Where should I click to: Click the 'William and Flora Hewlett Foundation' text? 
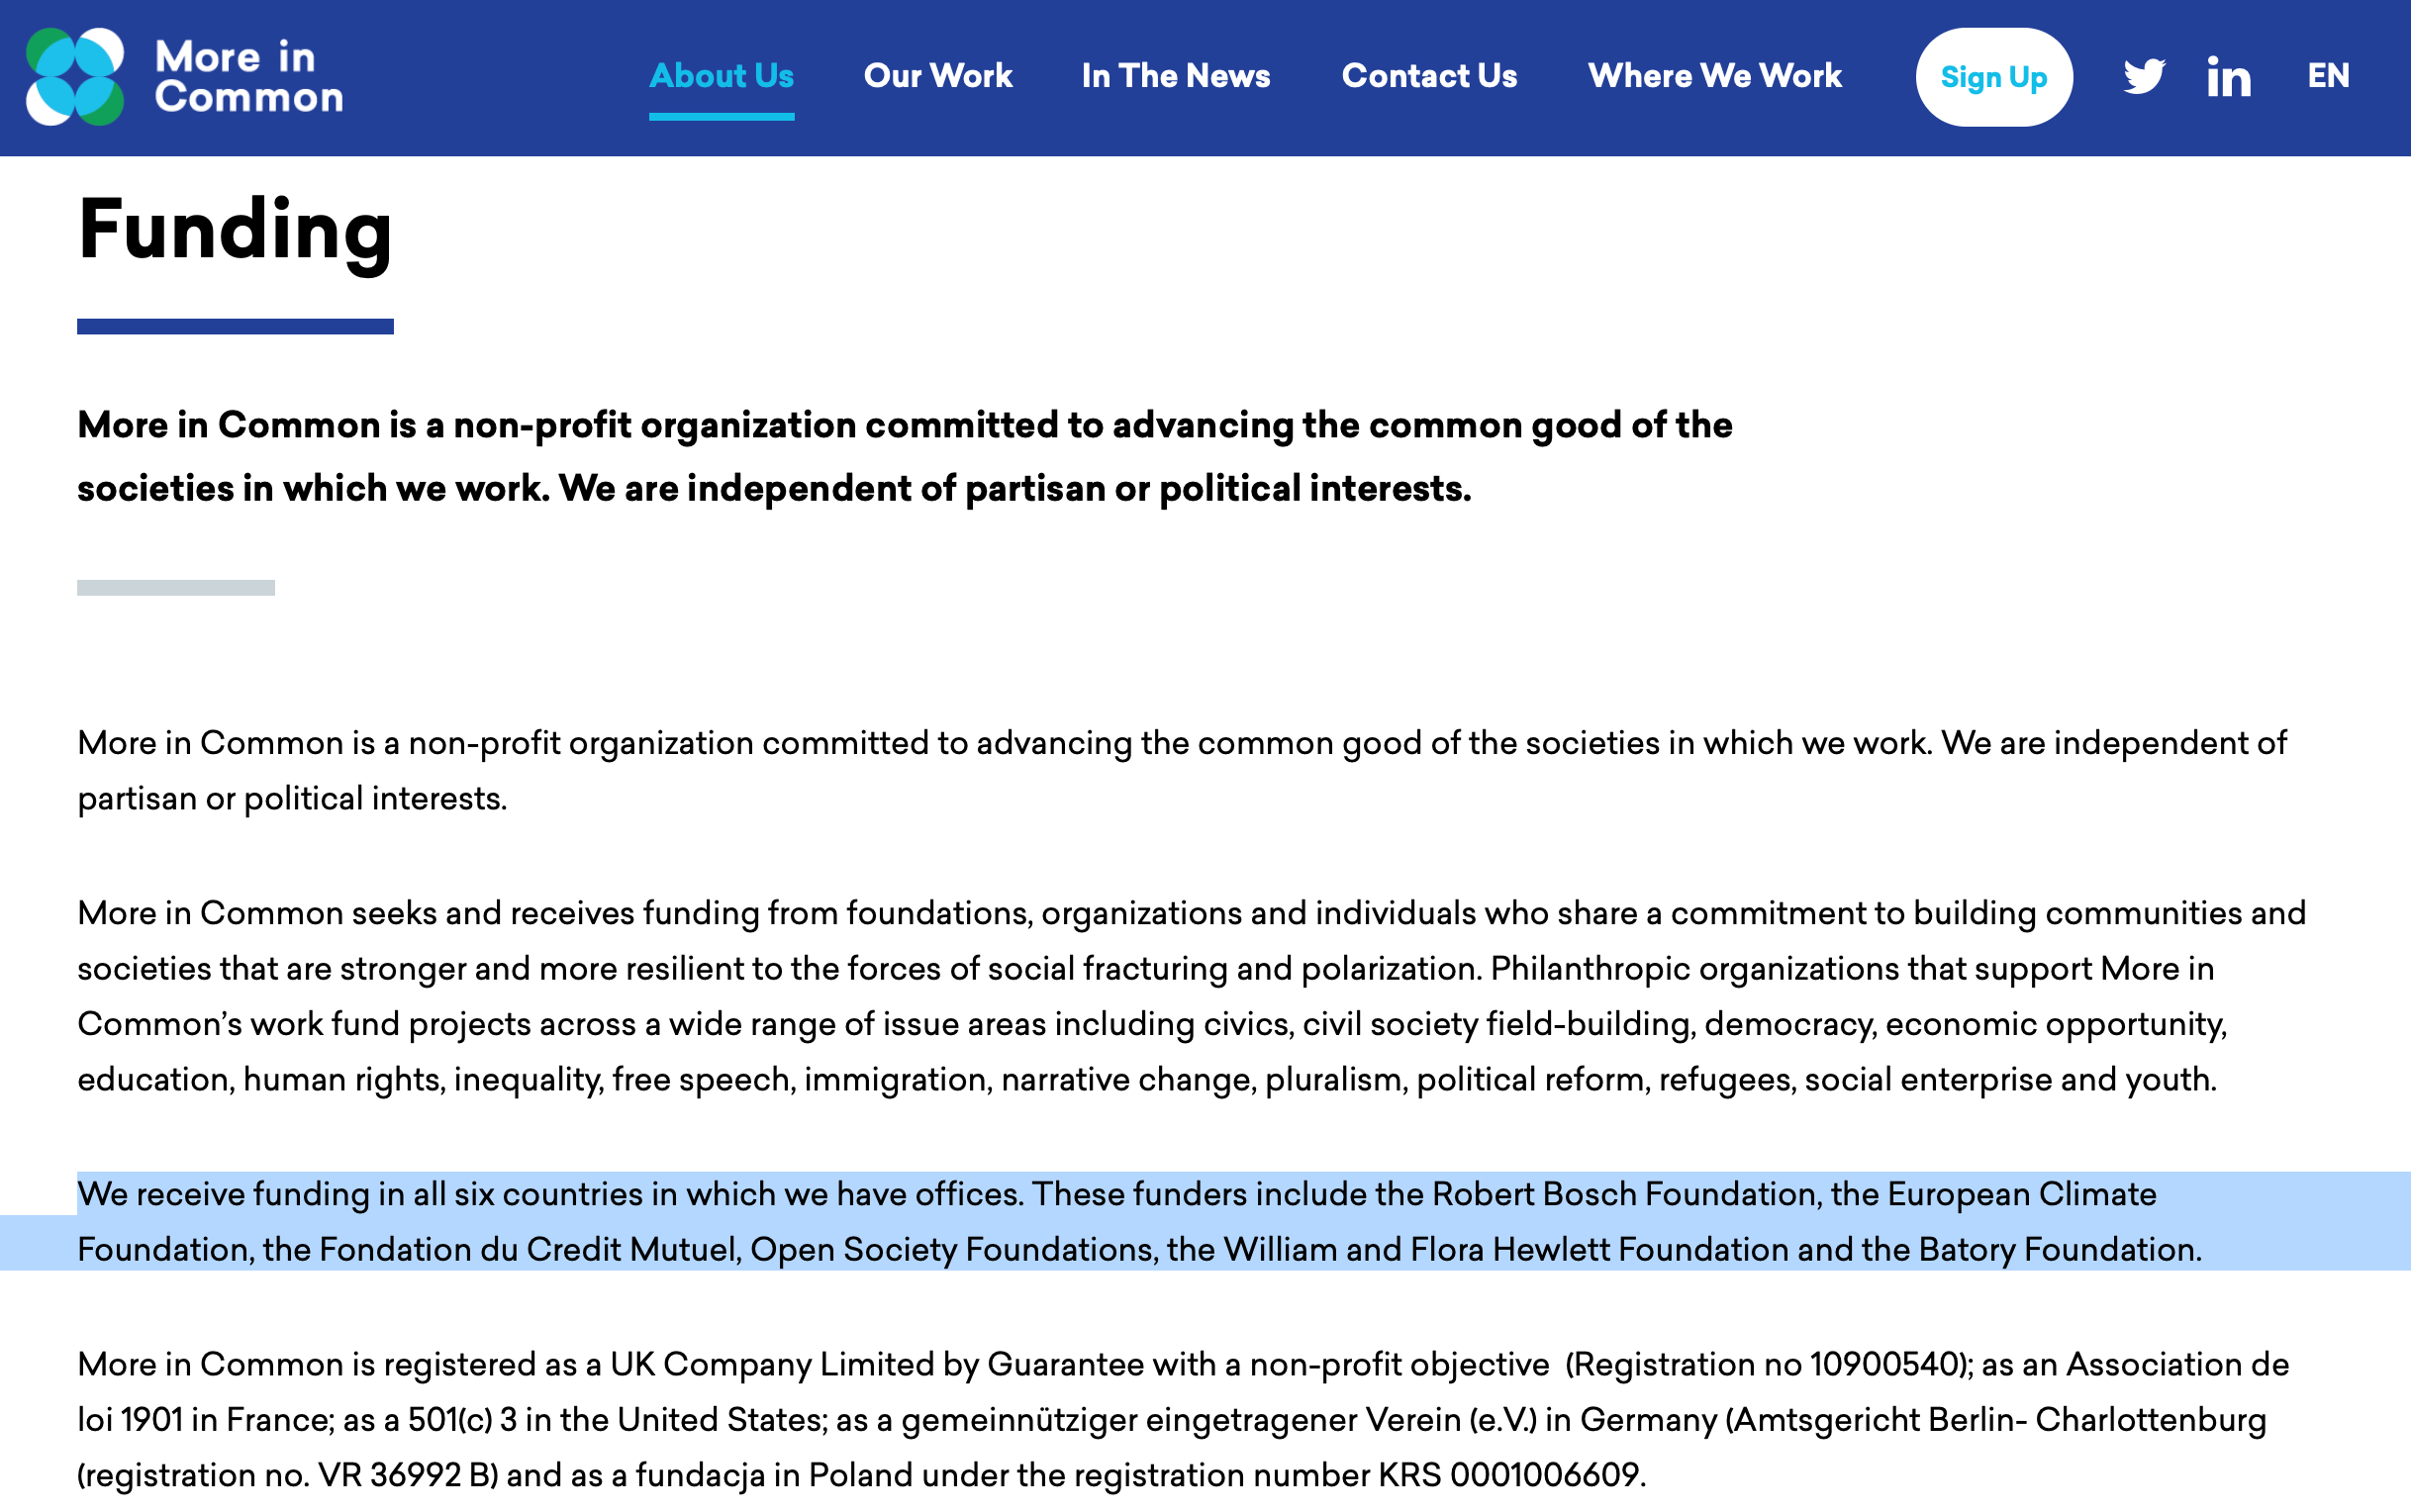pos(1506,1250)
